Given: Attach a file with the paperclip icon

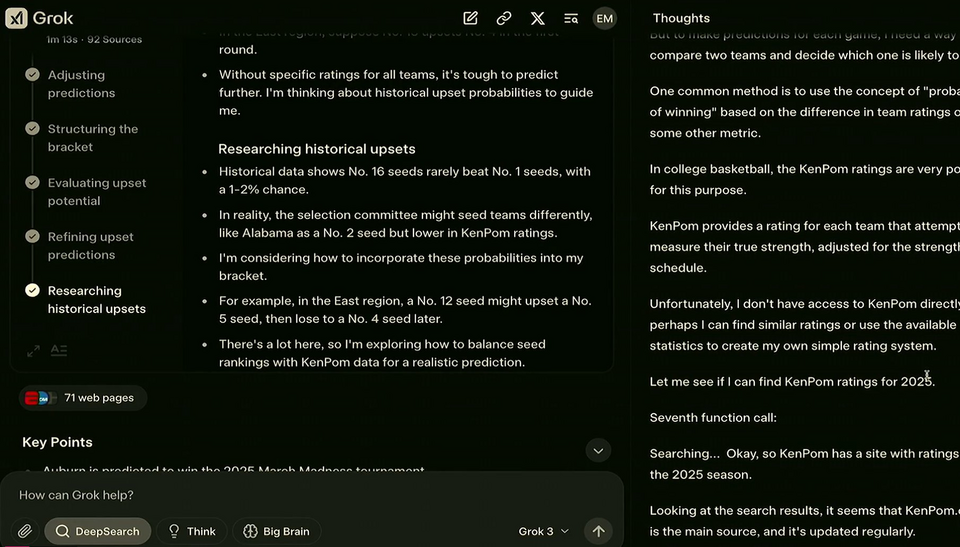Looking at the screenshot, I should click(24, 531).
